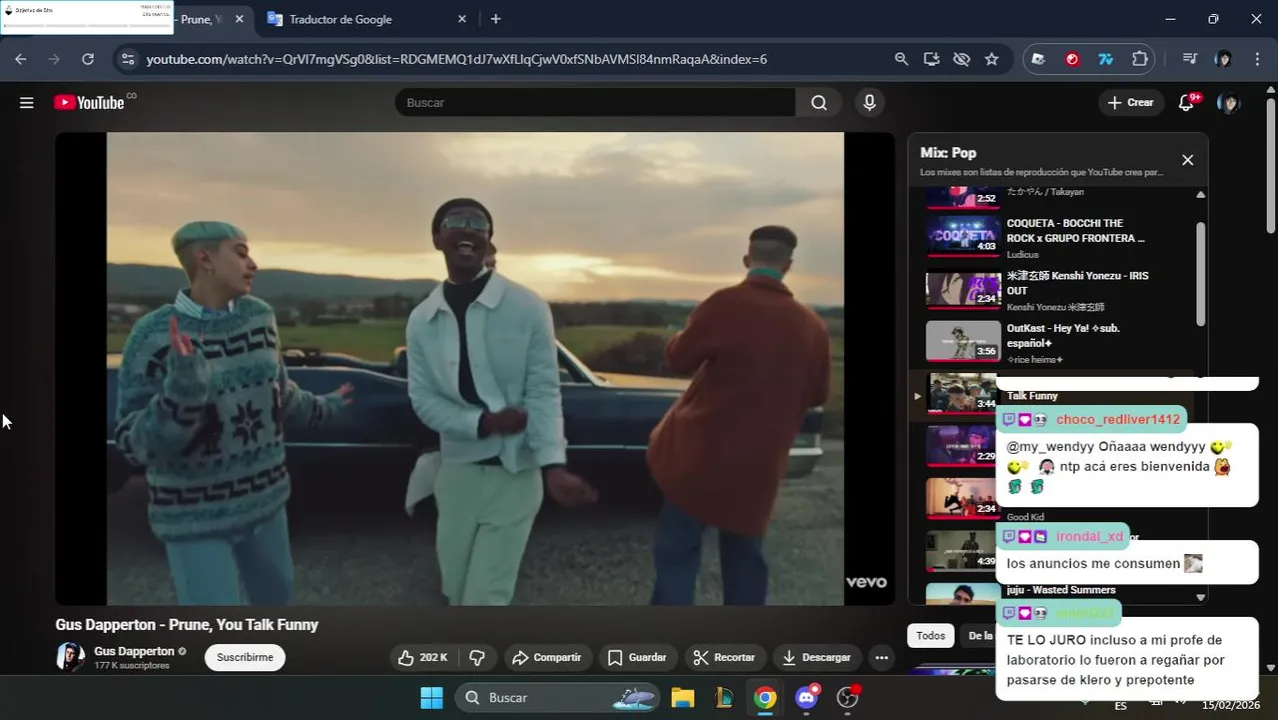Open the browser media controls icon
The width and height of the screenshot is (1278, 720).
pyautogui.click(x=1189, y=59)
